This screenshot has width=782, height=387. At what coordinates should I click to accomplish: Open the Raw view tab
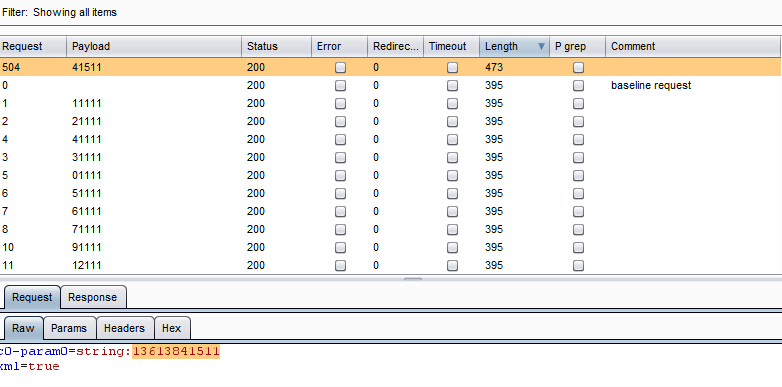23,328
